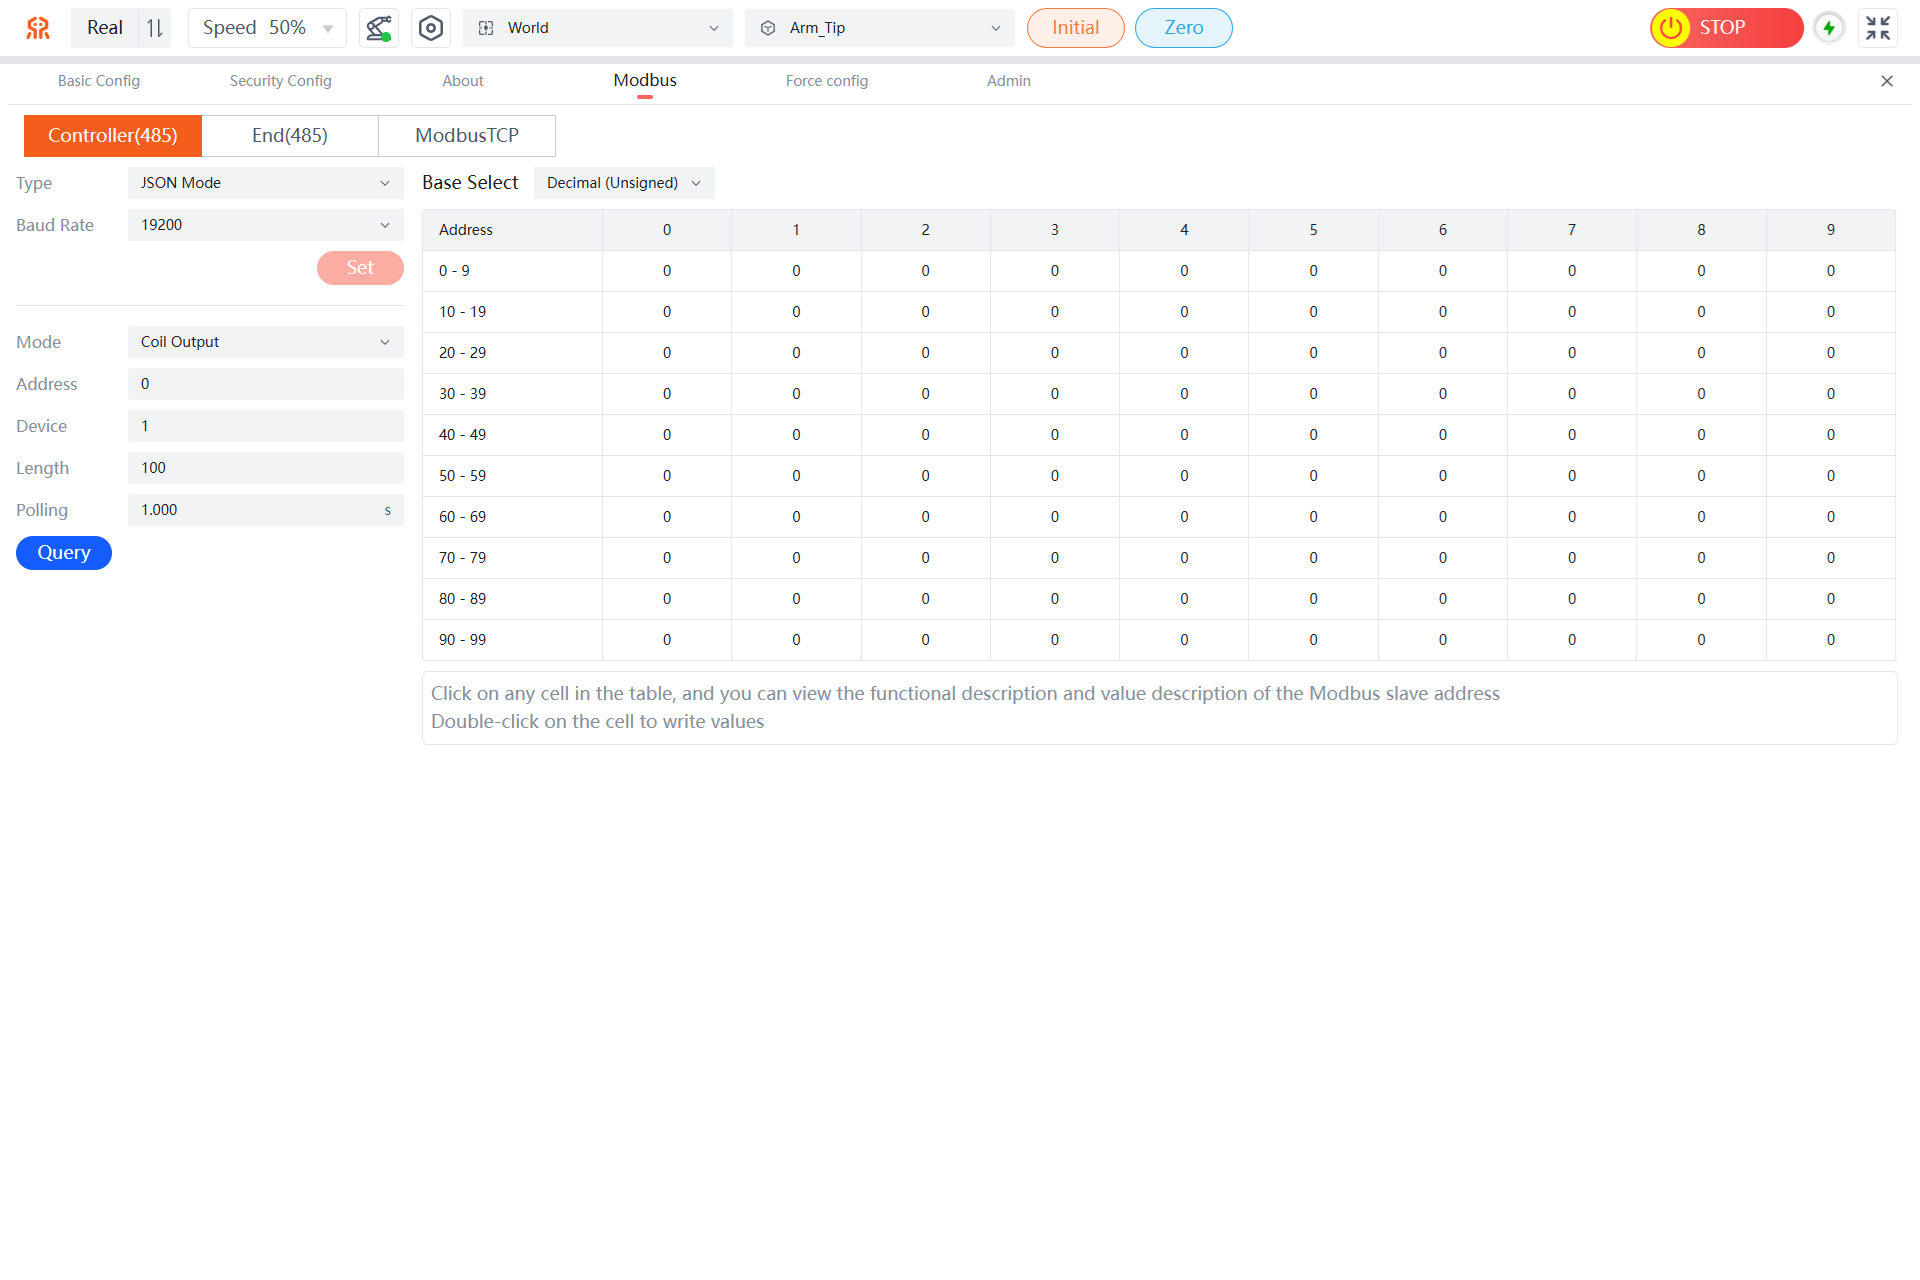Click the orange app logo icon

coord(38,28)
